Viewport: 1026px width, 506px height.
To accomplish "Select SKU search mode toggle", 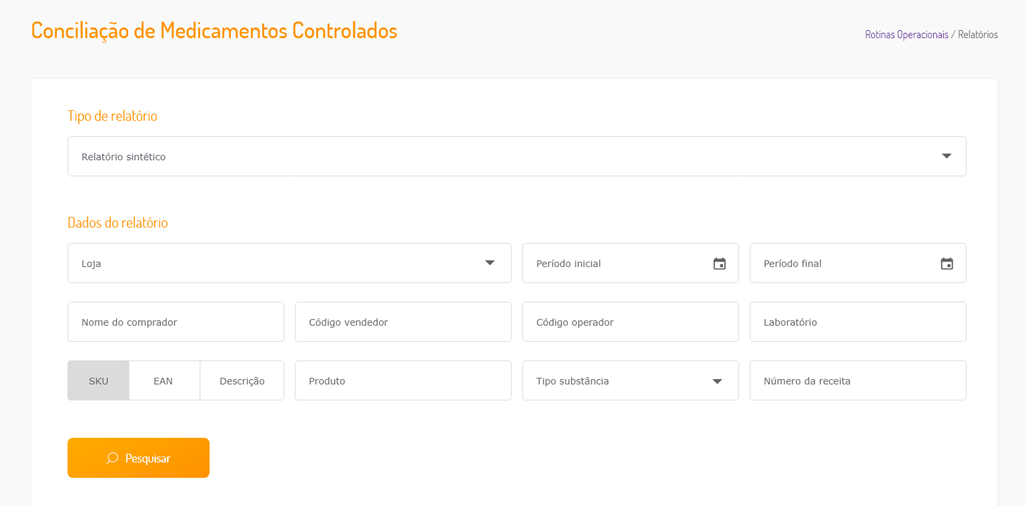I will (98, 381).
